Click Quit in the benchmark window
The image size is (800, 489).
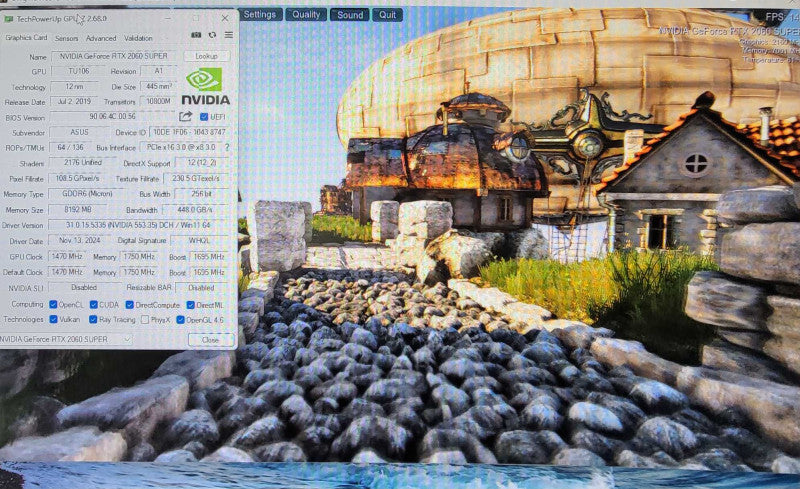(387, 15)
